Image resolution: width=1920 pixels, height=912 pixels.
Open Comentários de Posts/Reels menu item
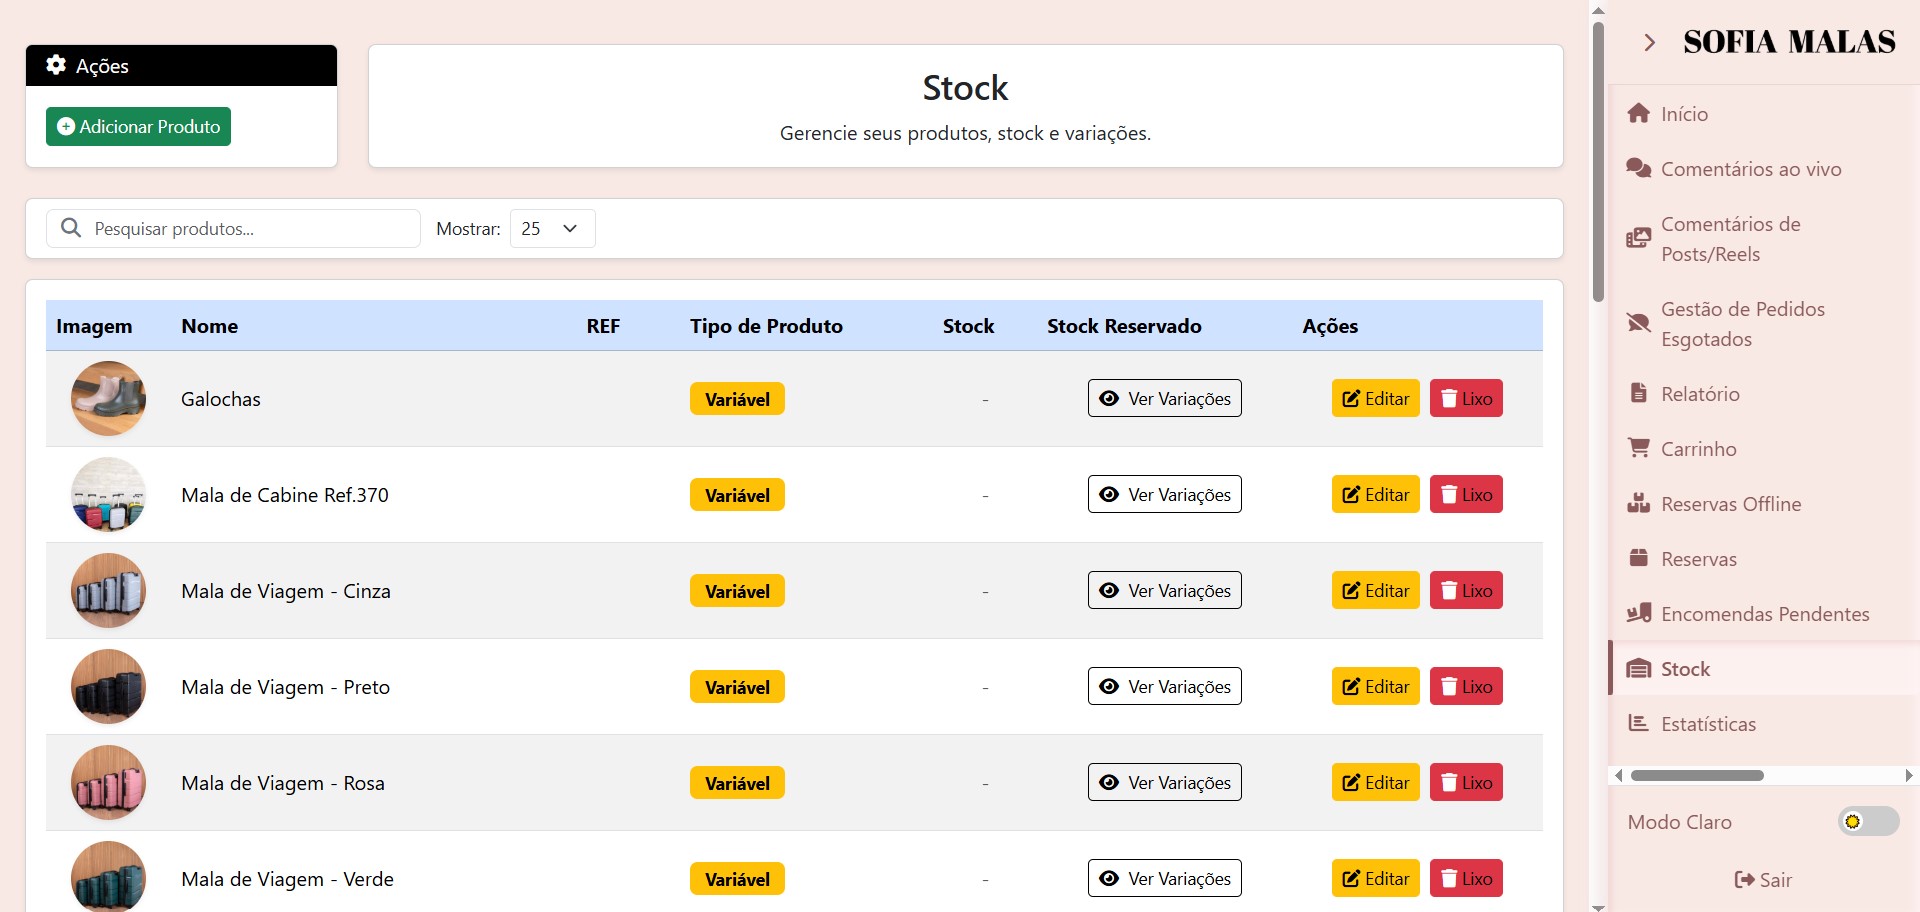(x=1730, y=238)
